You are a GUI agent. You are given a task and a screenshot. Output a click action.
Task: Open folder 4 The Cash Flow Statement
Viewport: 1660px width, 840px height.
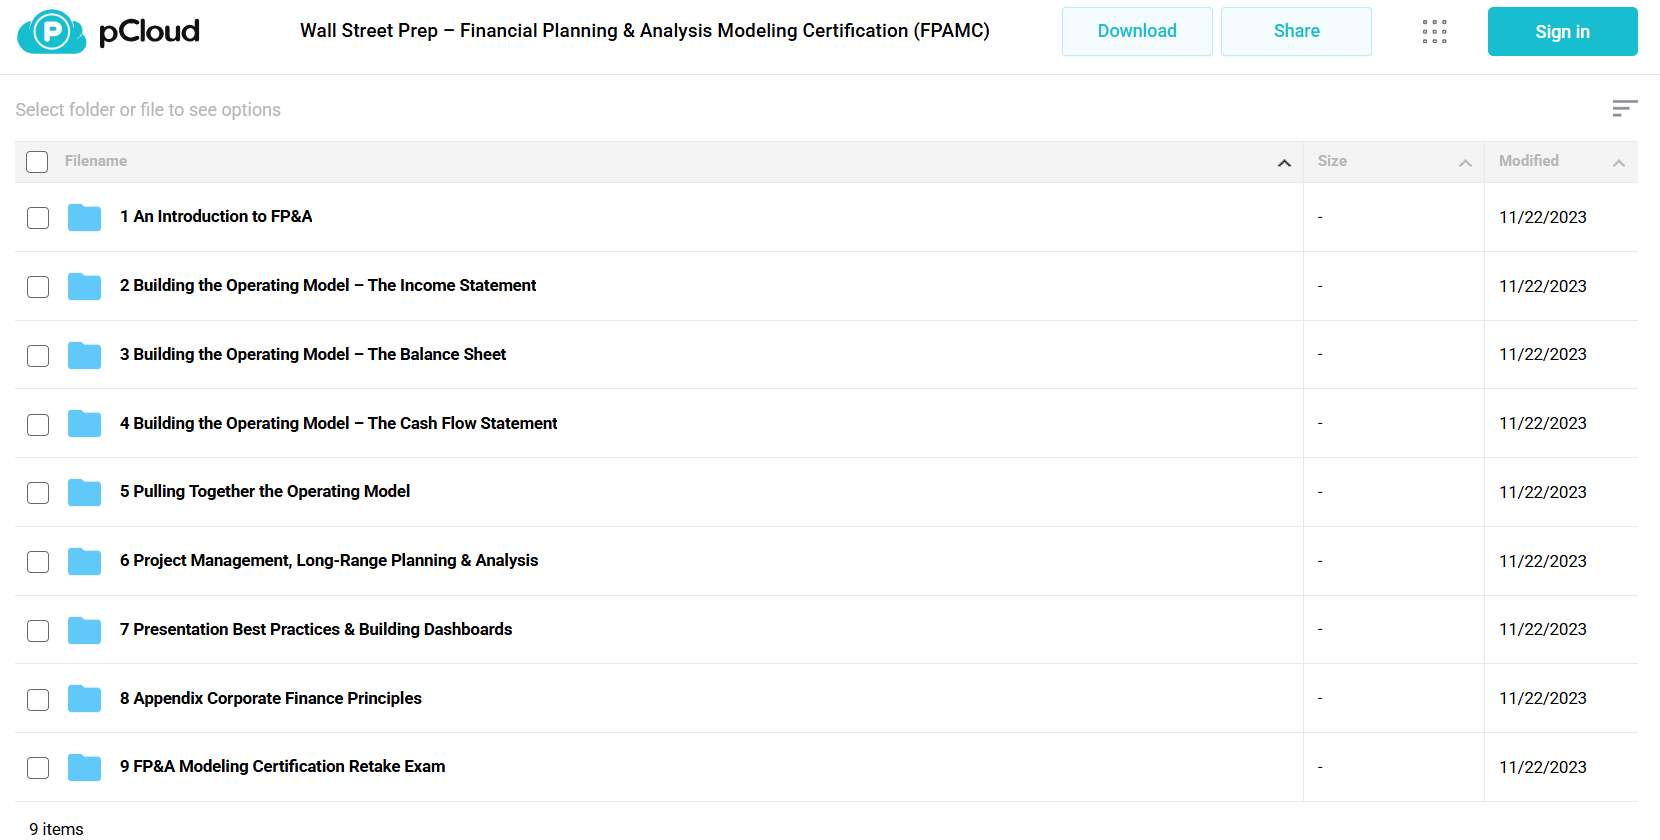(339, 423)
